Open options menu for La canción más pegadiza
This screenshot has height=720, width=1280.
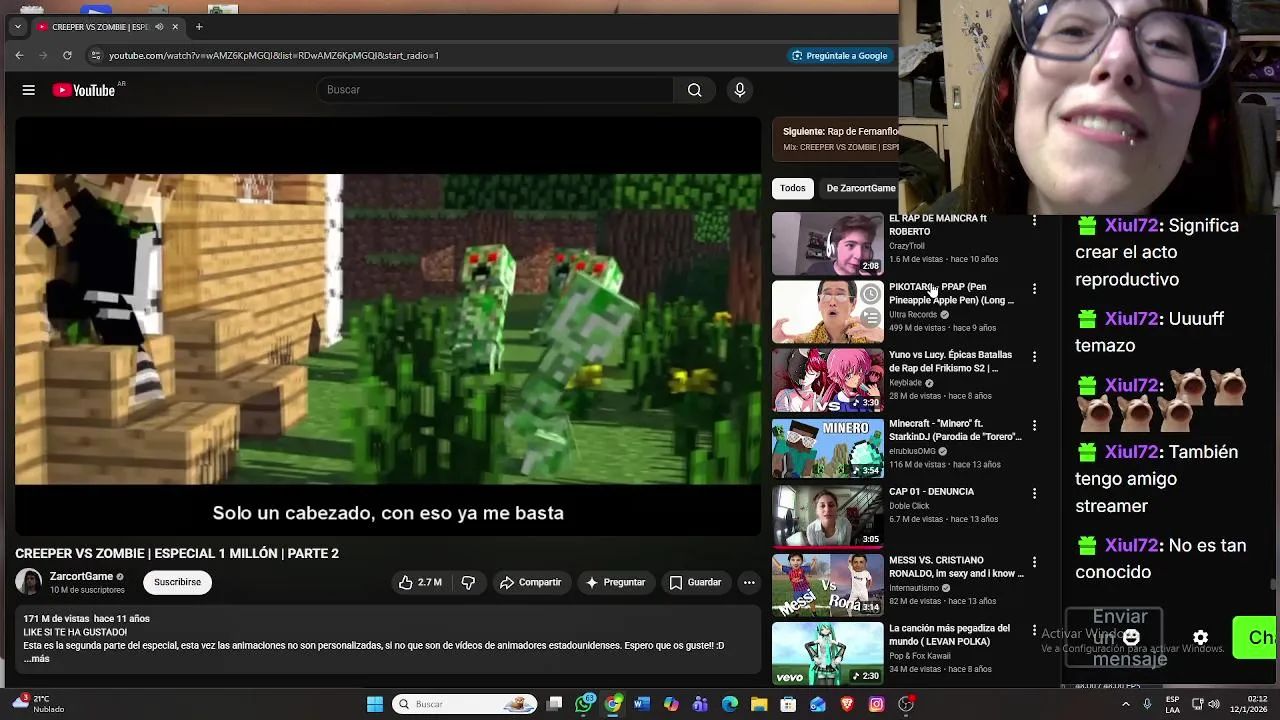tap(1035, 631)
